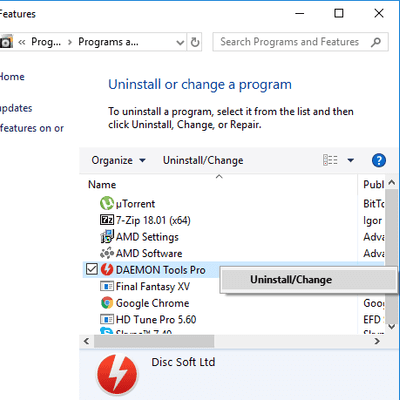Viewport: 400px width, 400px height.
Task: Click the HD Tune Pro 5.60 icon
Action: (x=107, y=319)
